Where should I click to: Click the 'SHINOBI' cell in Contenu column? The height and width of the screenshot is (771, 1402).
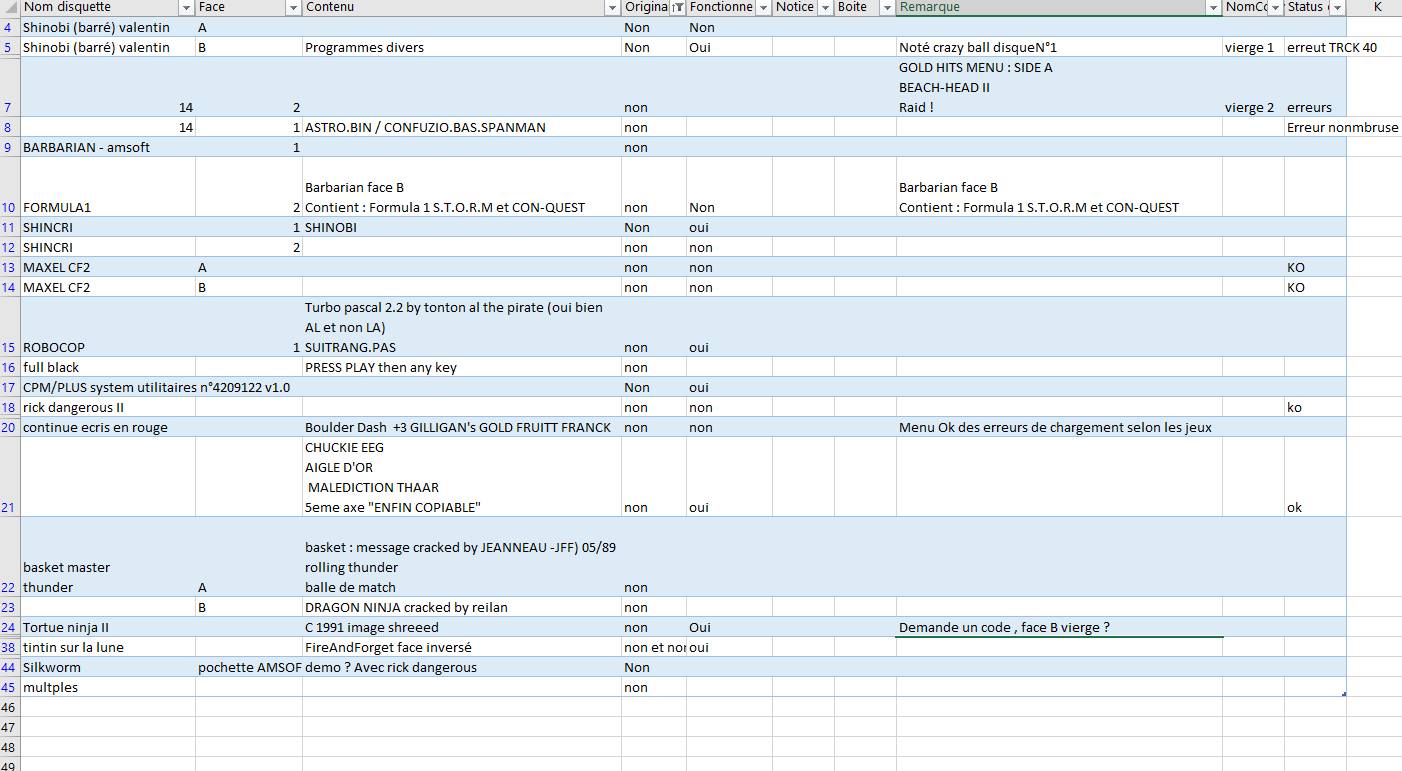point(462,227)
